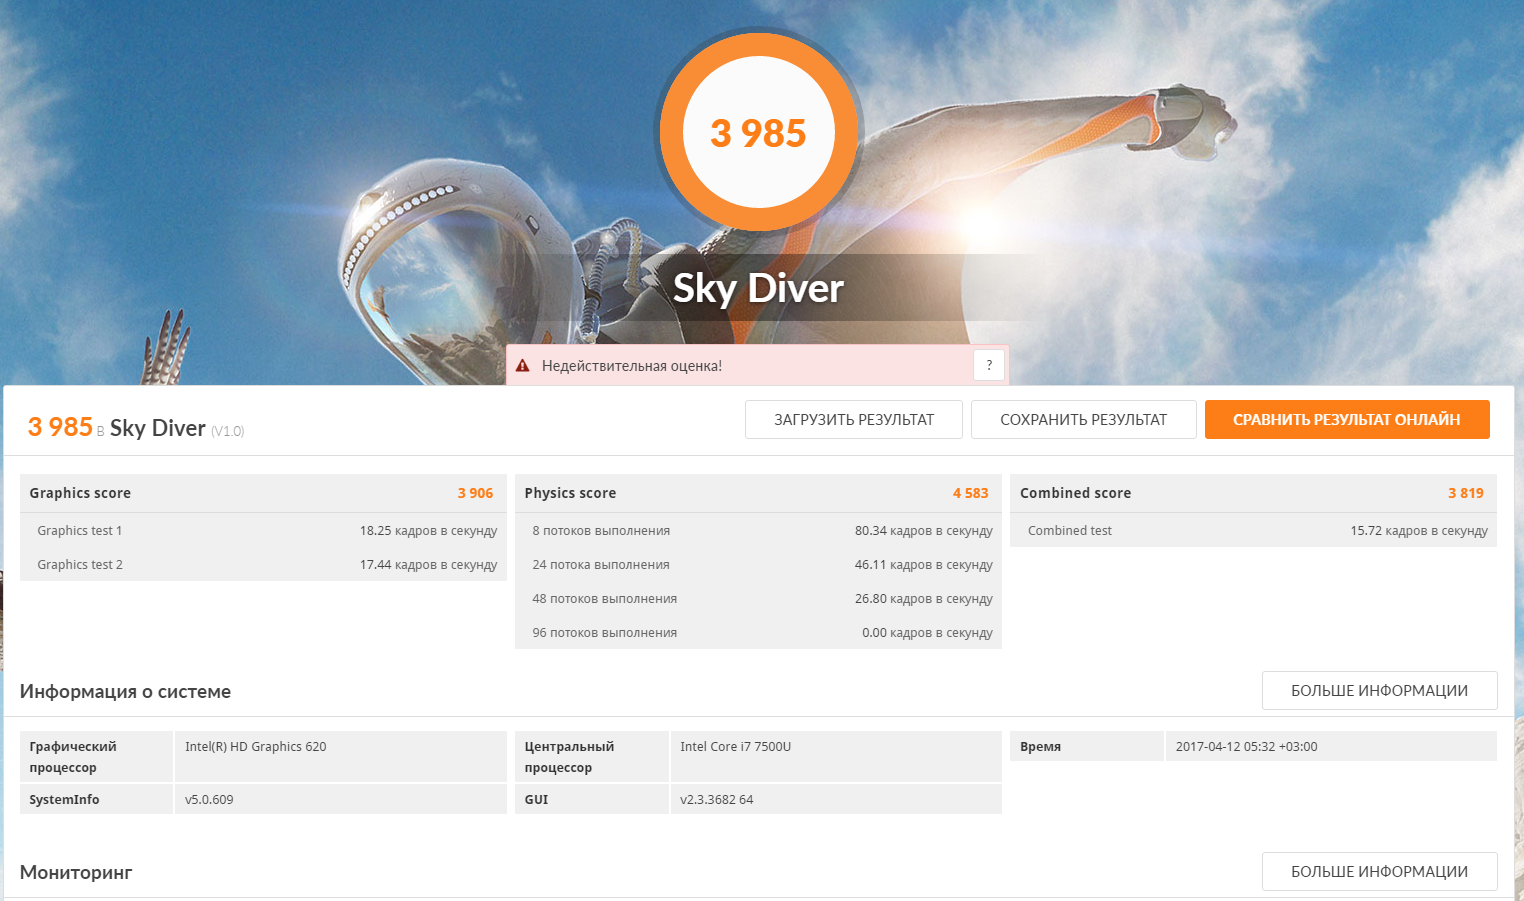
Task: Select the 8 потоков выполнения row
Action: tap(758, 531)
